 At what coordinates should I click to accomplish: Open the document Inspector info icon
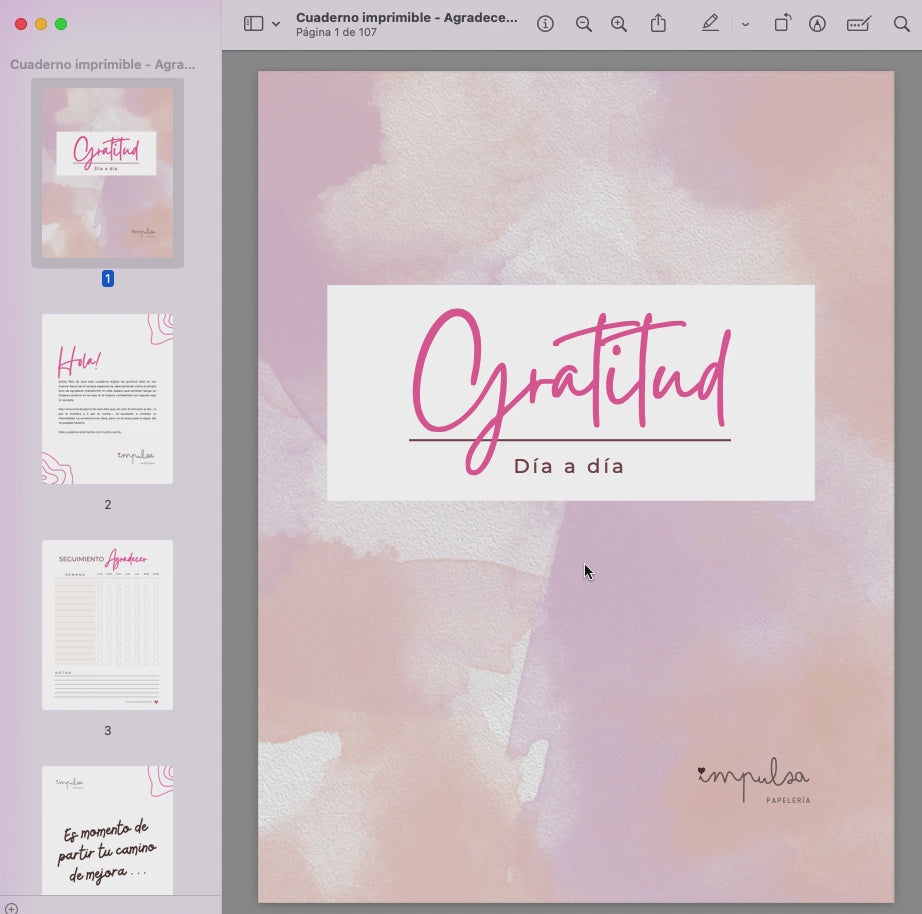[545, 24]
